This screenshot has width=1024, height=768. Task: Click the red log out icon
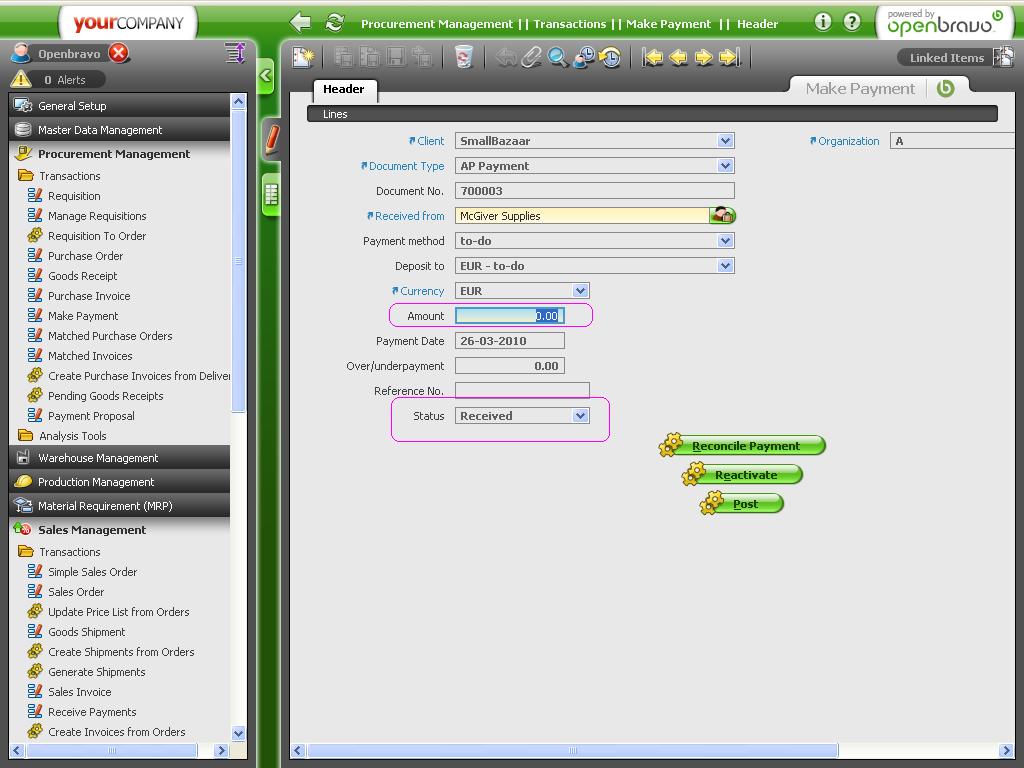coord(119,53)
